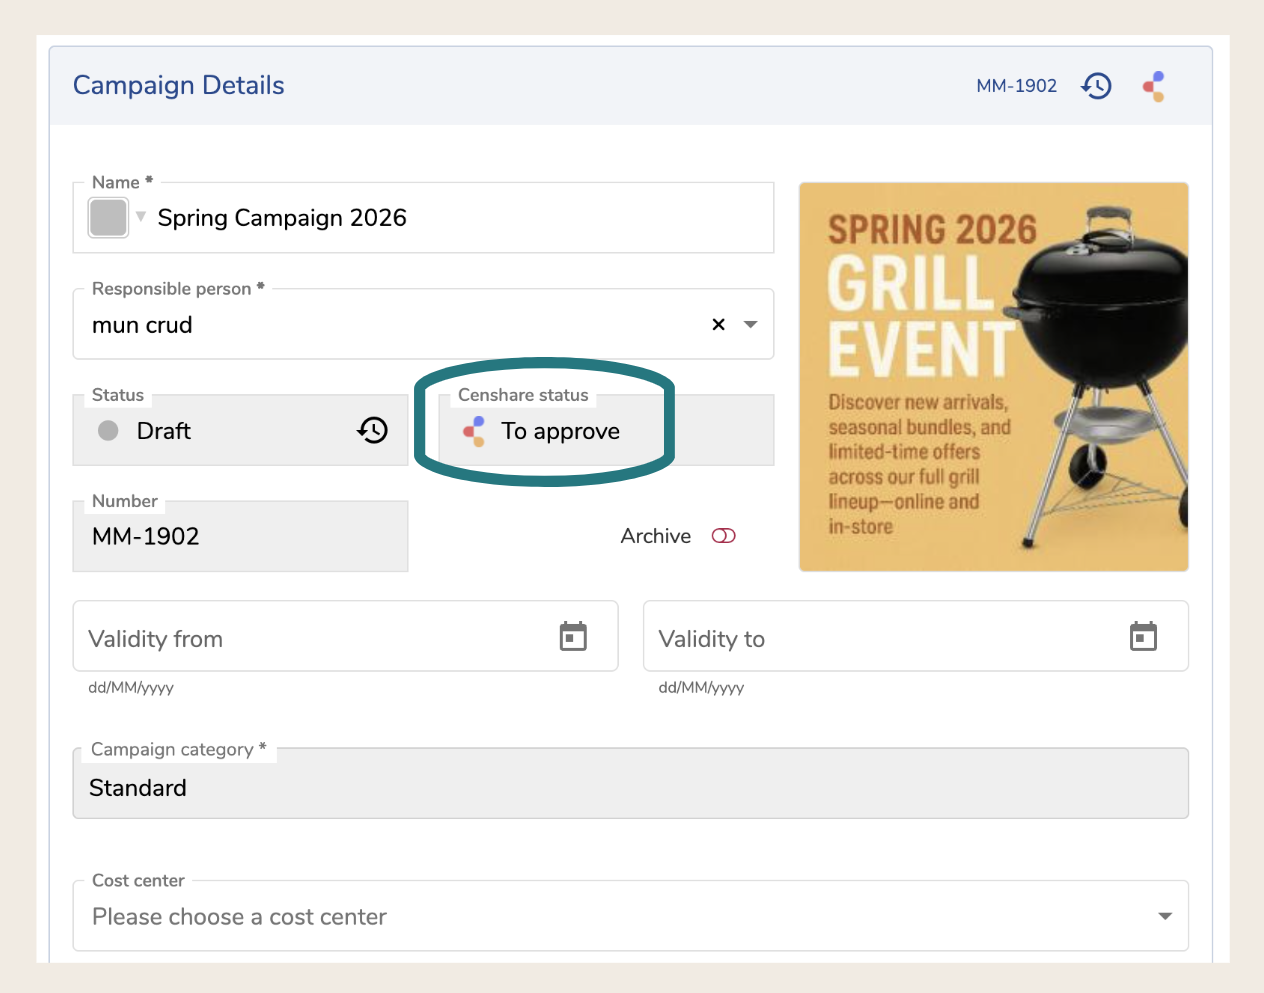
Task: Click the To approve Censhare status text
Action: [560, 431]
